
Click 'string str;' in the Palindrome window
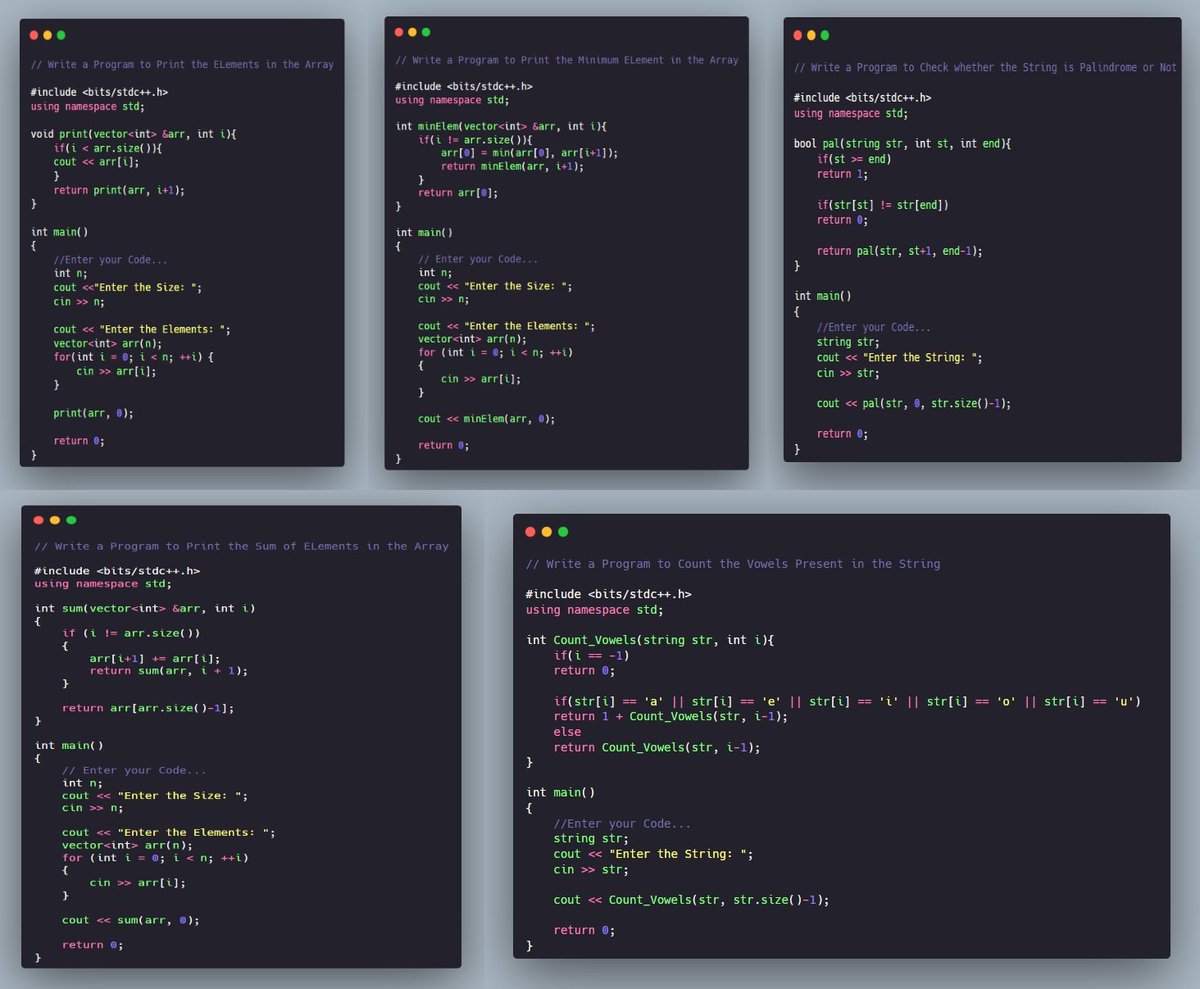pyautogui.click(x=849, y=342)
